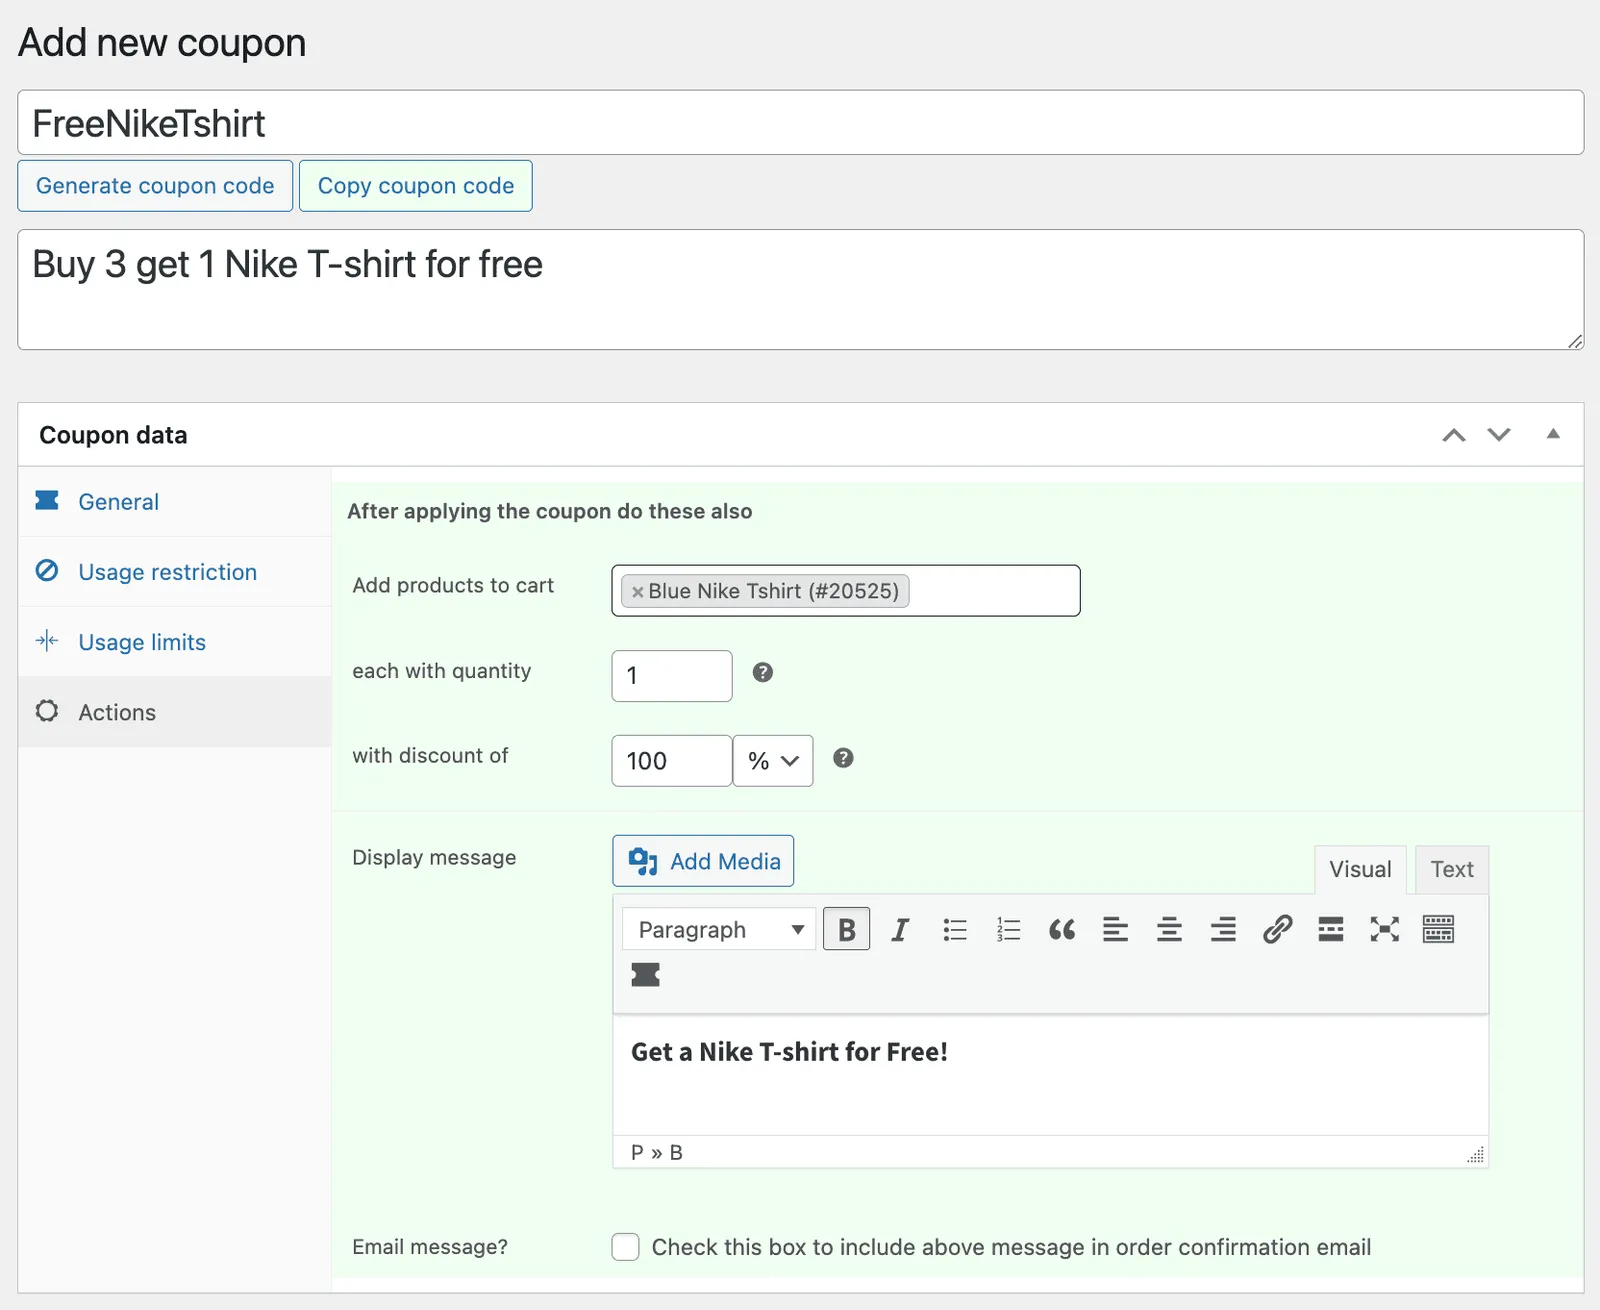The image size is (1600, 1310).
Task: Check the Email message checkbox
Action: [x=626, y=1247]
